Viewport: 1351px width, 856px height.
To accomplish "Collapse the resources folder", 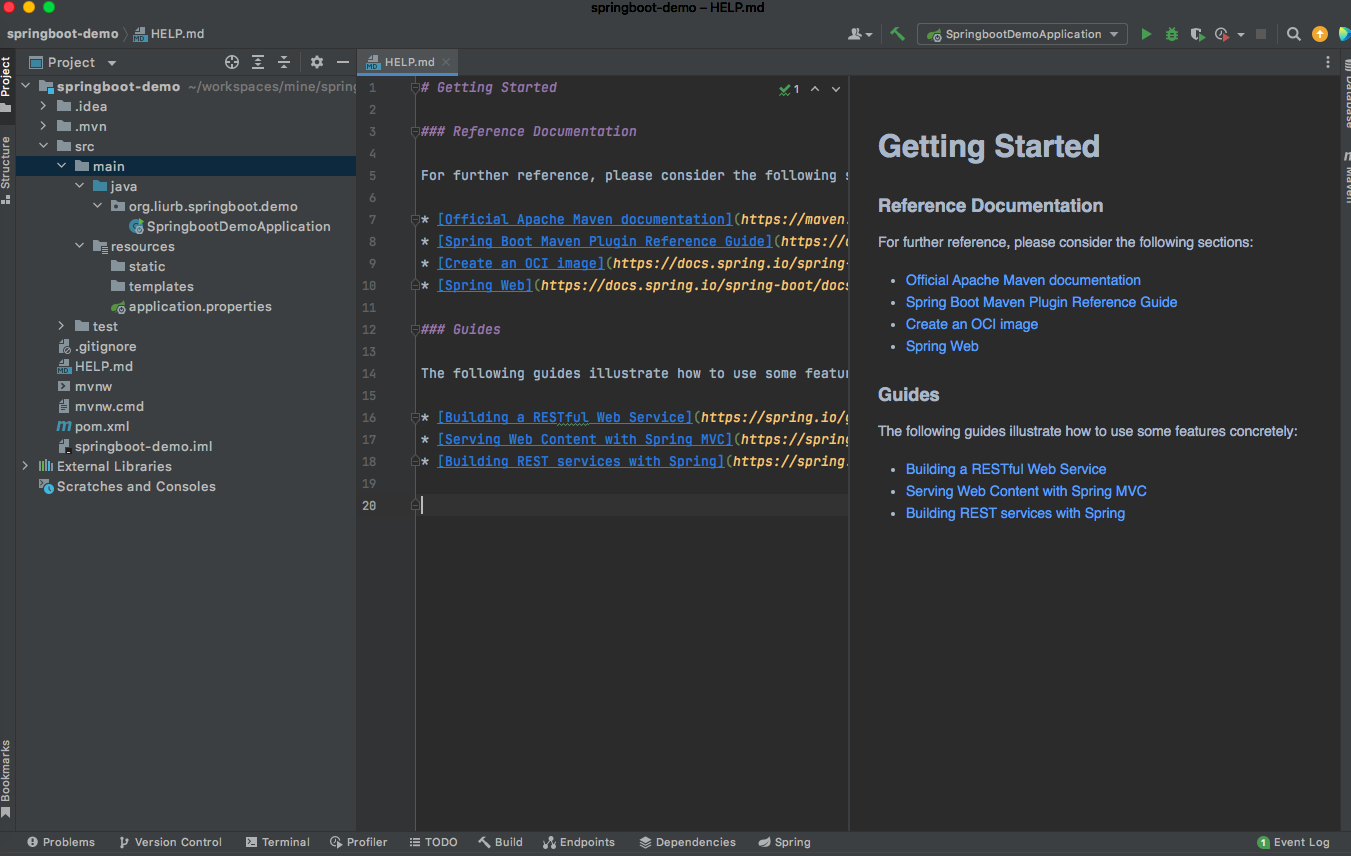I will pos(79,246).
